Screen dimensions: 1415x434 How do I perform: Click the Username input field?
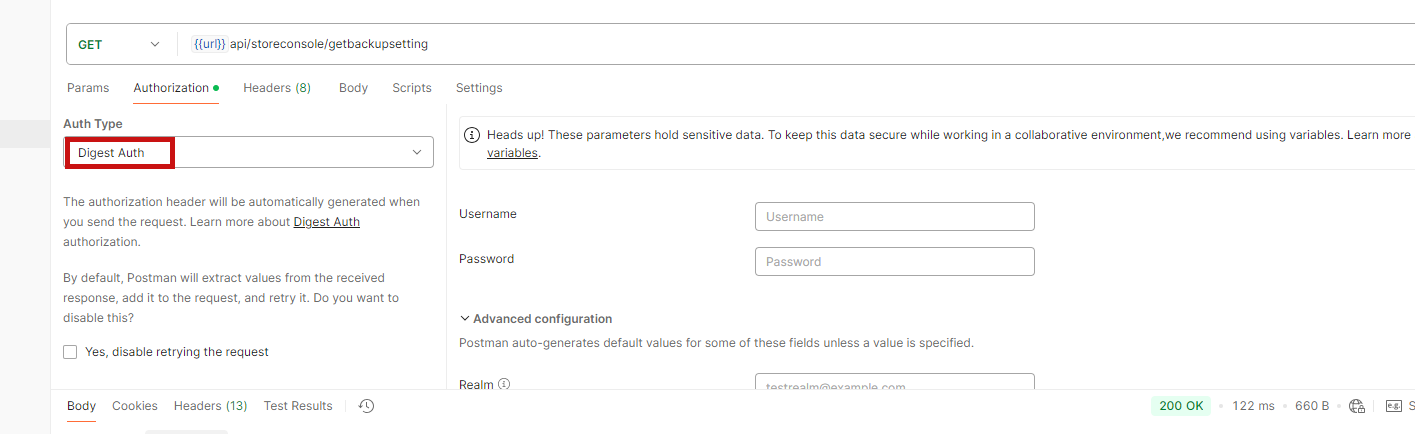pyautogui.click(x=894, y=217)
